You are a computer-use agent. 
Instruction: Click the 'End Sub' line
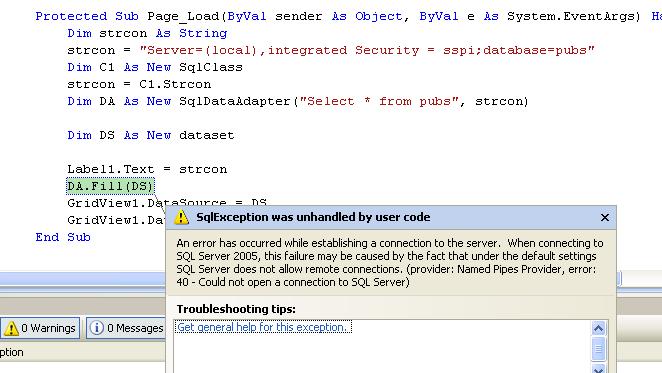tap(63, 237)
